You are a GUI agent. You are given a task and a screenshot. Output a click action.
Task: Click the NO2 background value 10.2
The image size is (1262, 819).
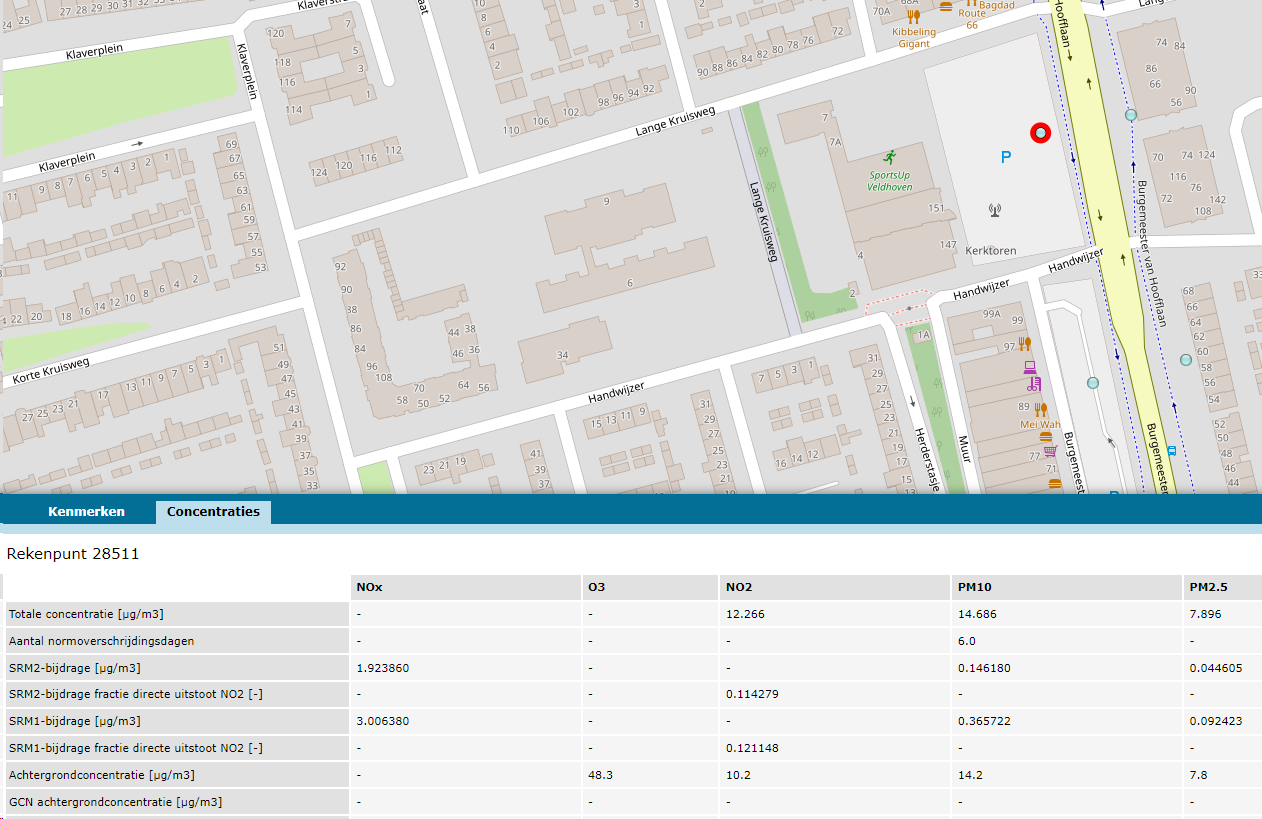[738, 775]
